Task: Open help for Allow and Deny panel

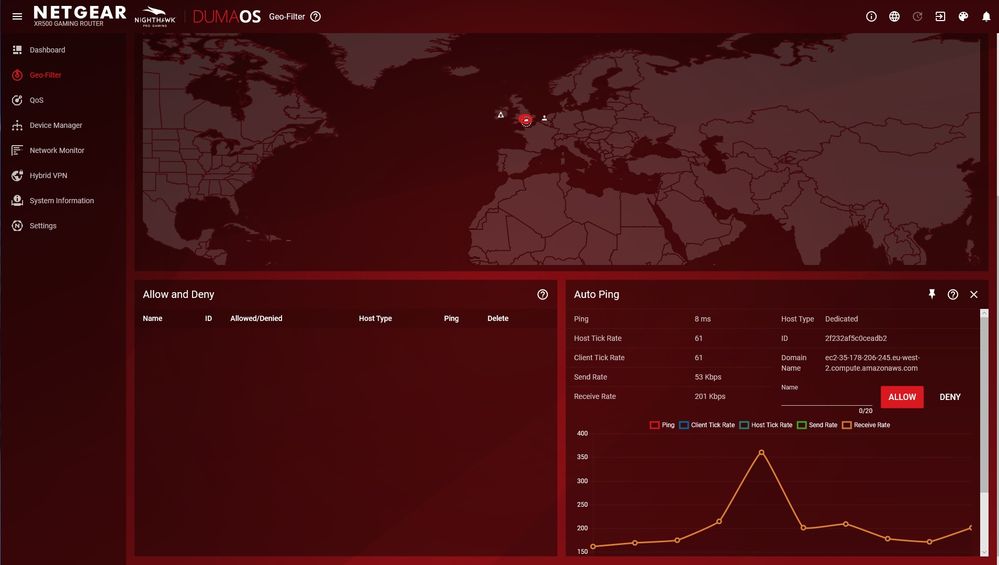Action: (x=542, y=295)
